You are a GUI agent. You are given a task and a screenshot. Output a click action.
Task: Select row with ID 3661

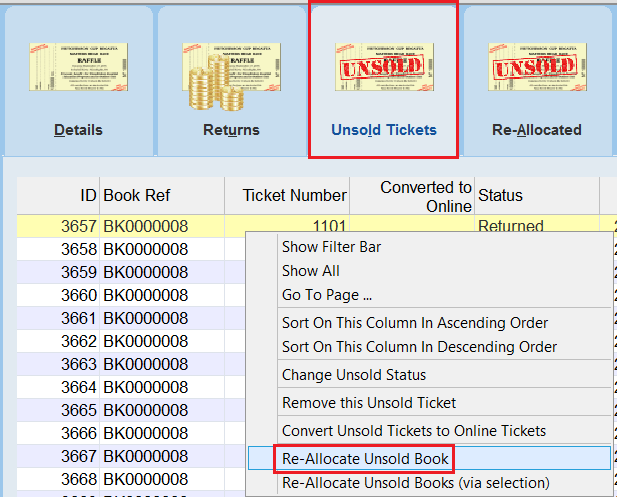tap(131, 318)
